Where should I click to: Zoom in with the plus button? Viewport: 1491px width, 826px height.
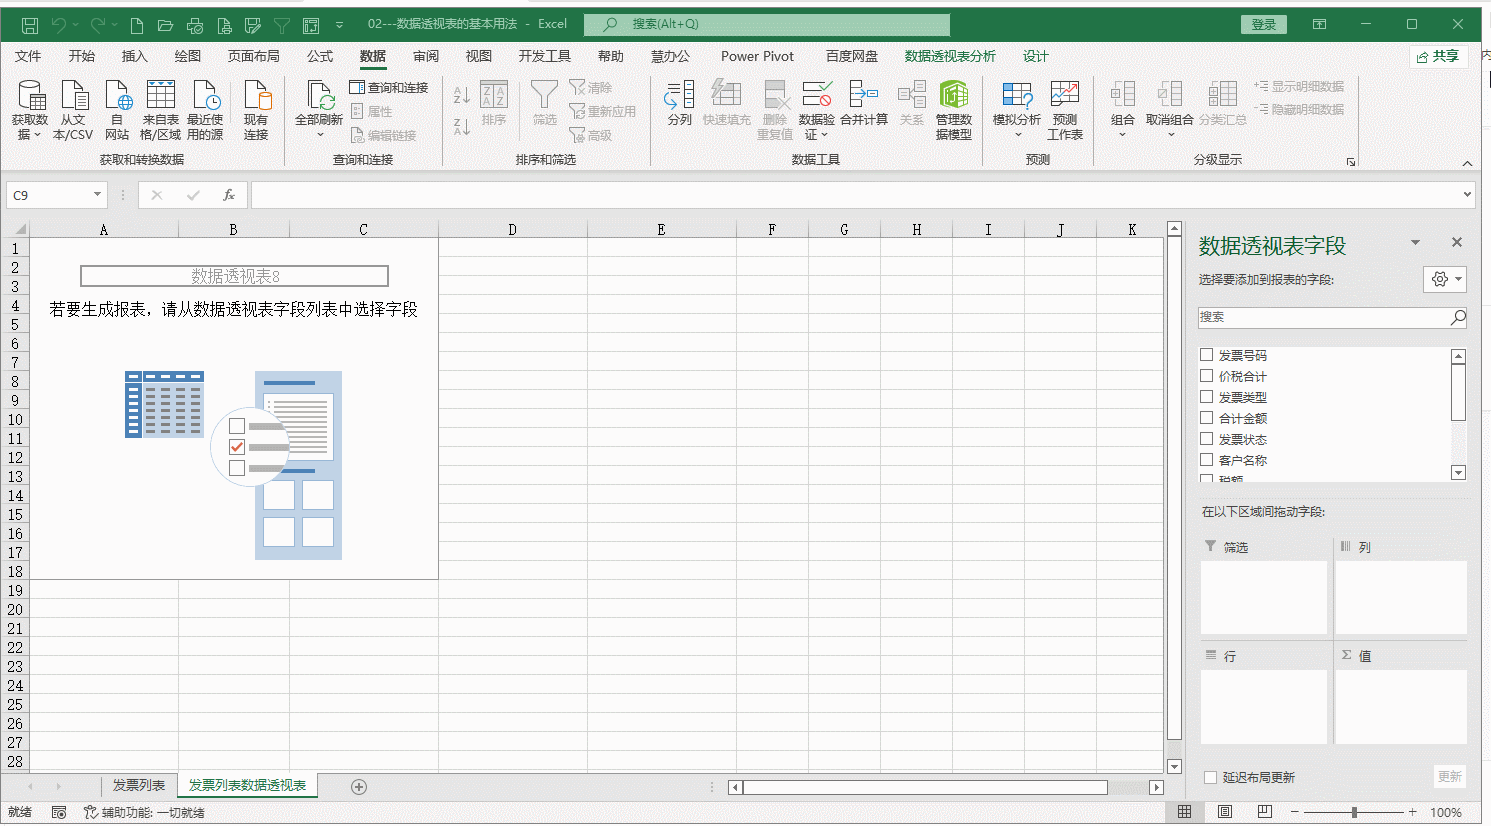coord(1412,812)
